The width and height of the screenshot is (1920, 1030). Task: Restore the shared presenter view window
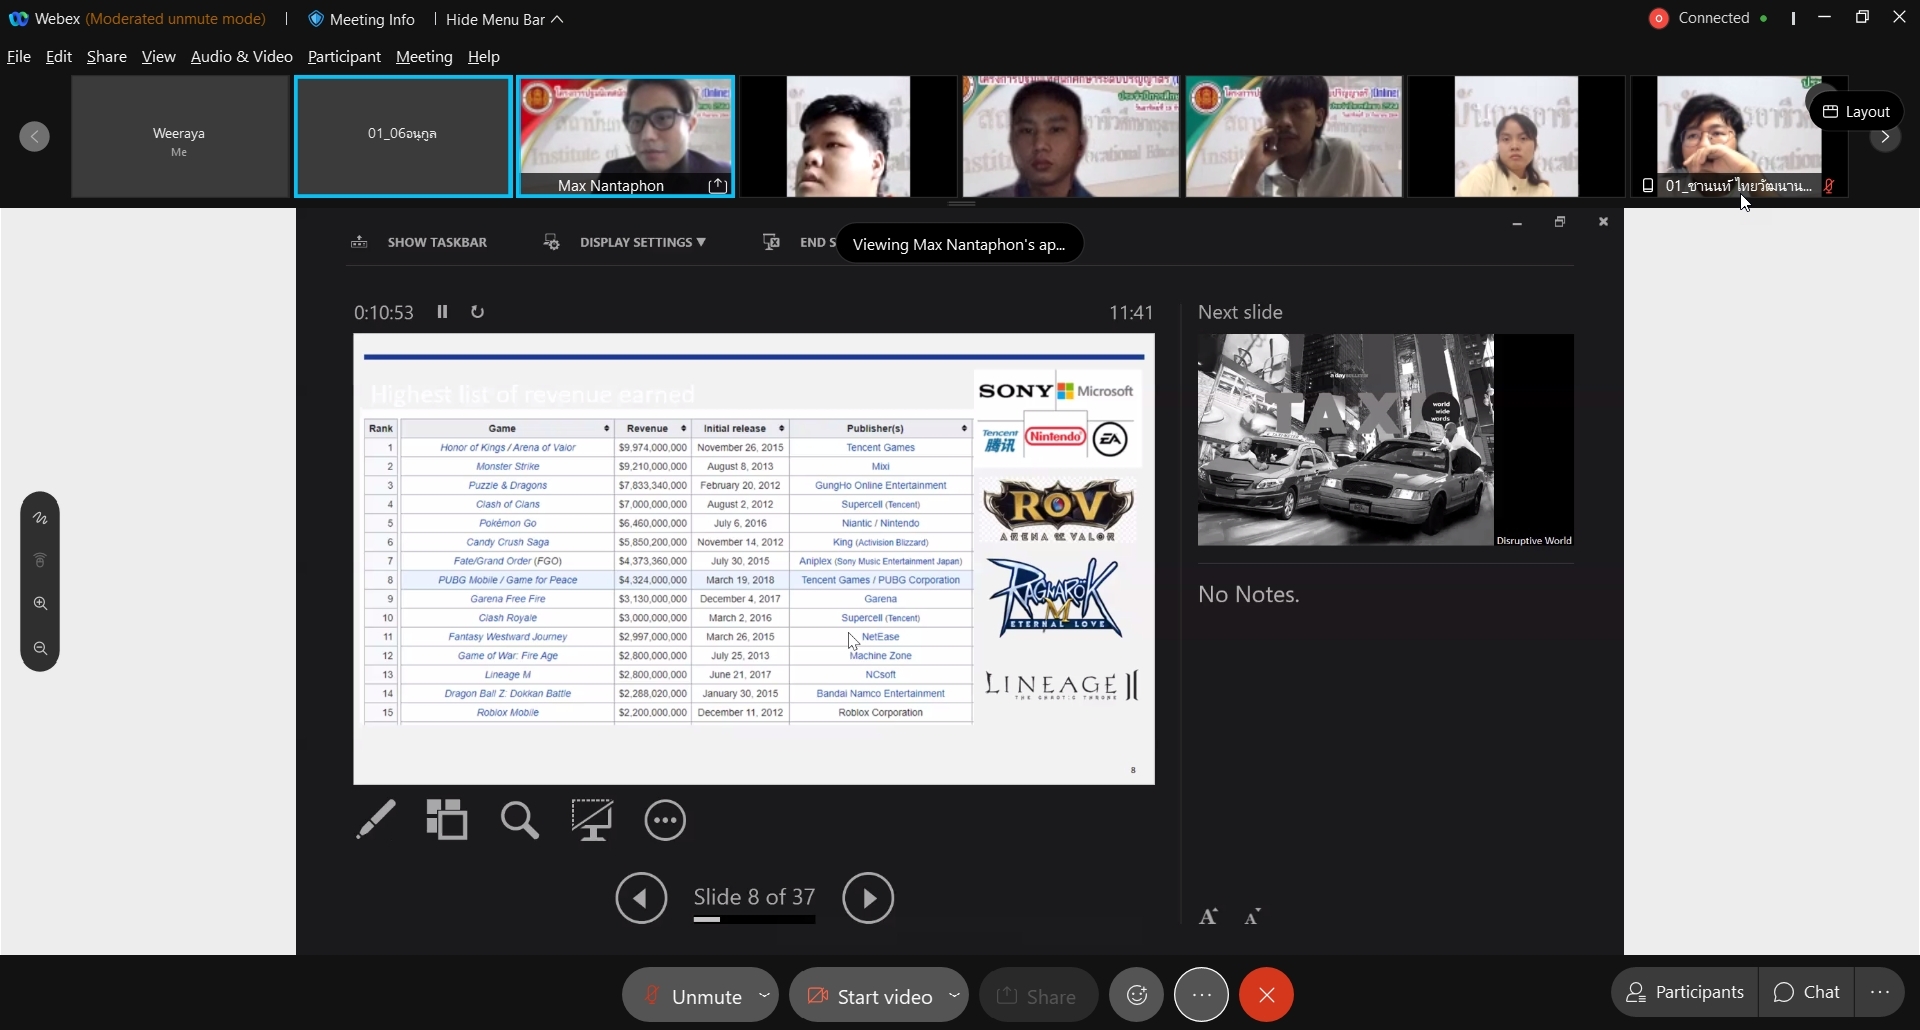click(x=1561, y=223)
